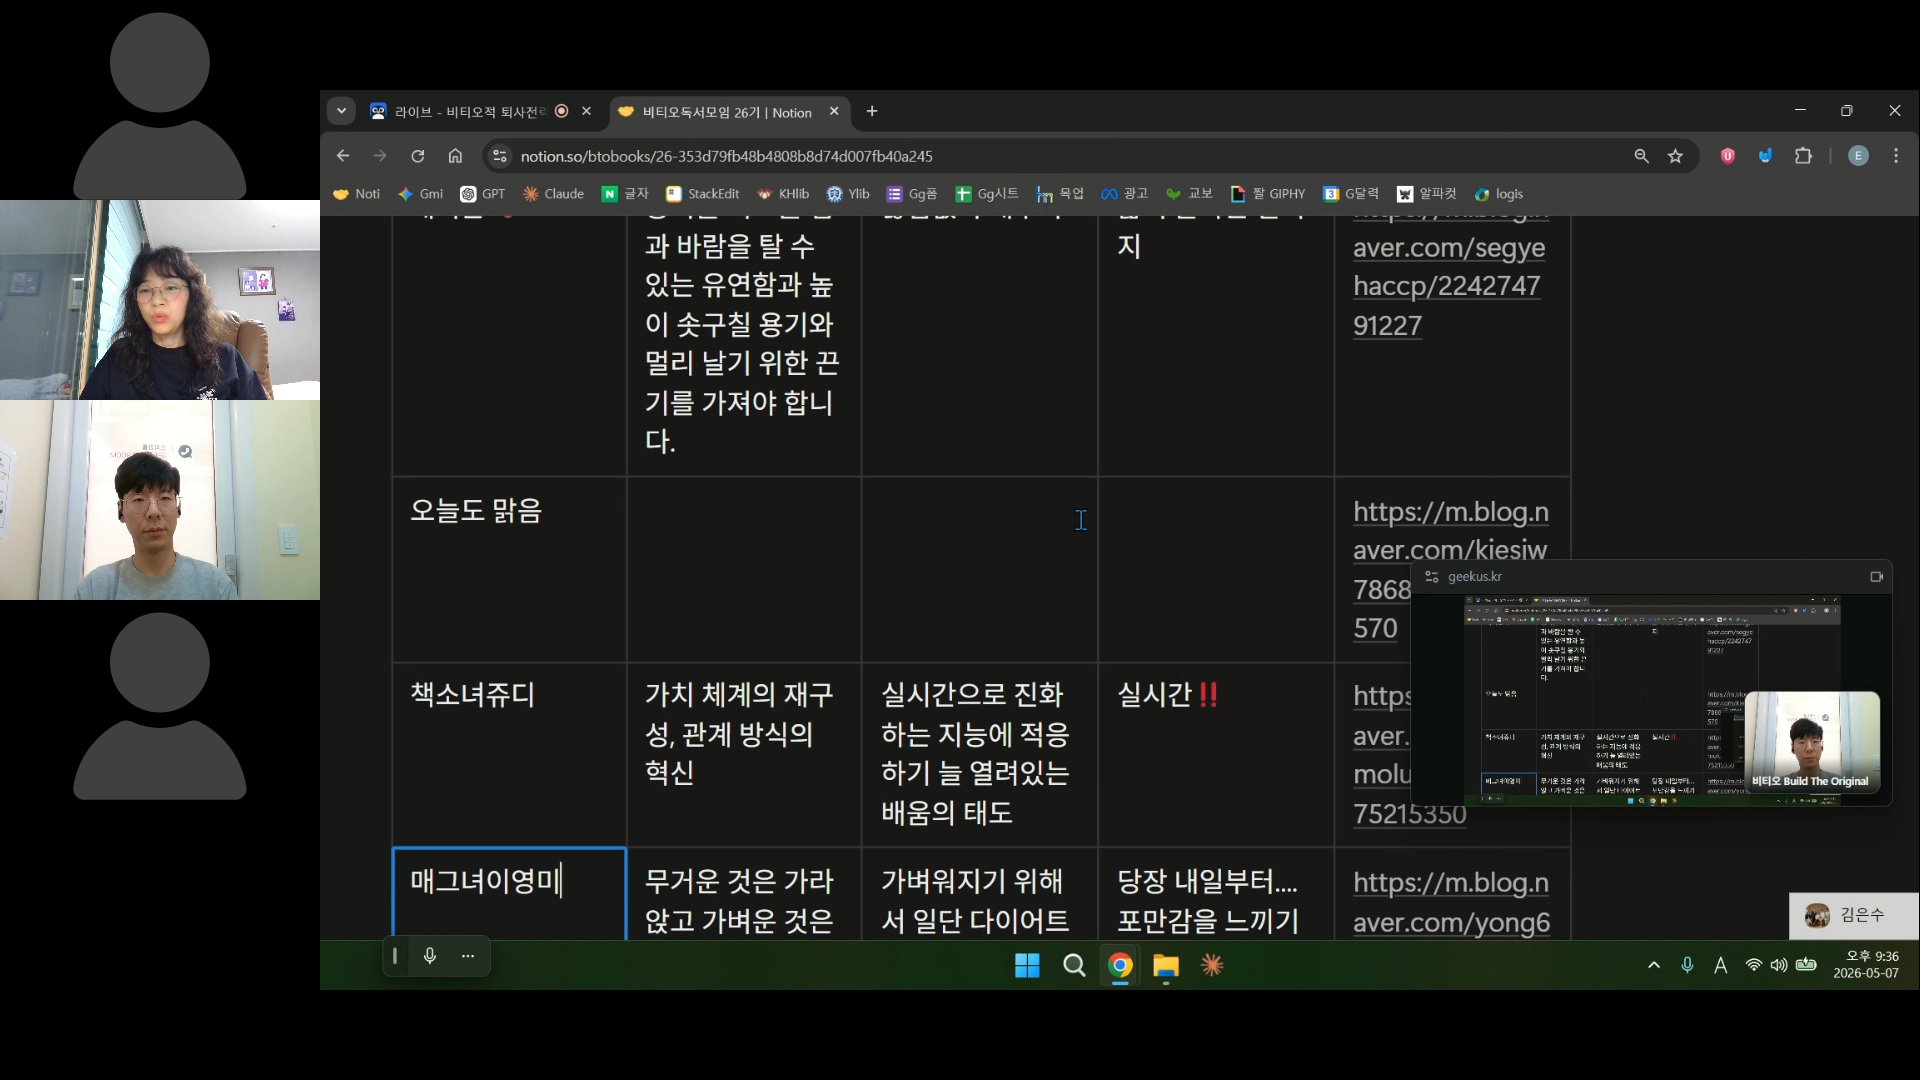The width and height of the screenshot is (1920, 1080).
Task: Open the Extensions puzzle menu
Action: pos(1803,156)
